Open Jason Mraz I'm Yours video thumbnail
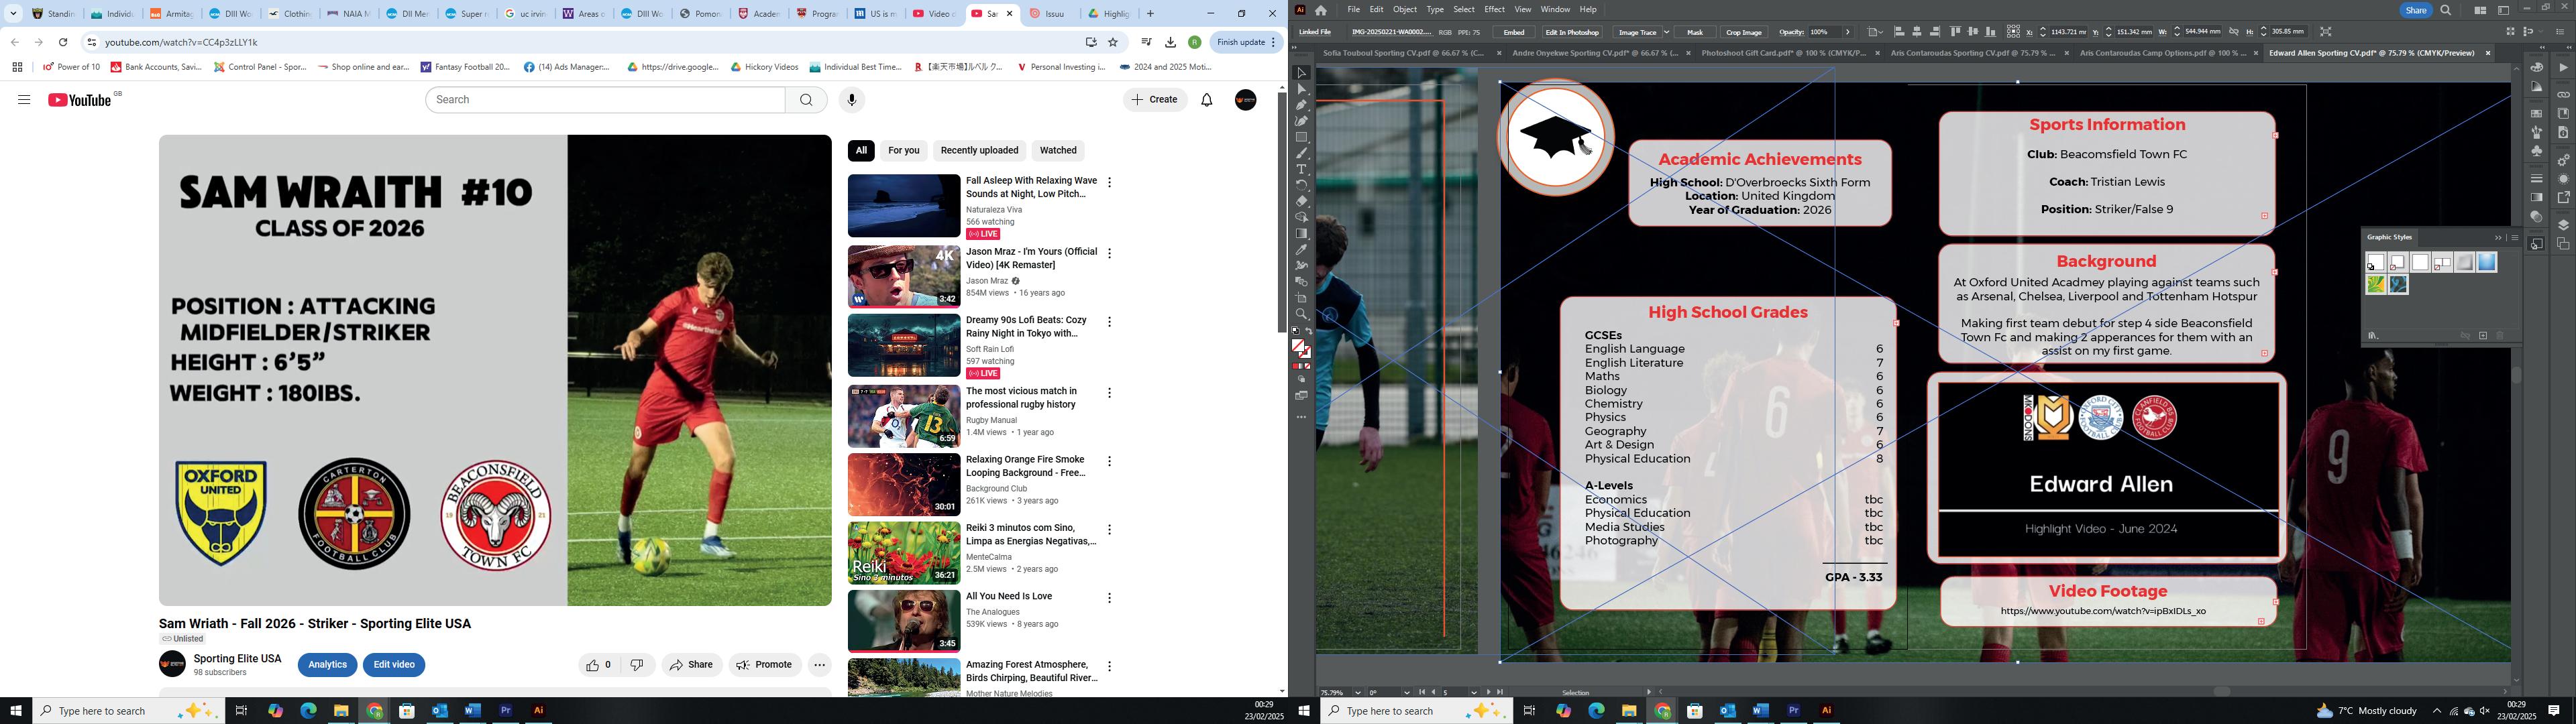The width and height of the screenshot is (2576, 724). pos(904,277)
